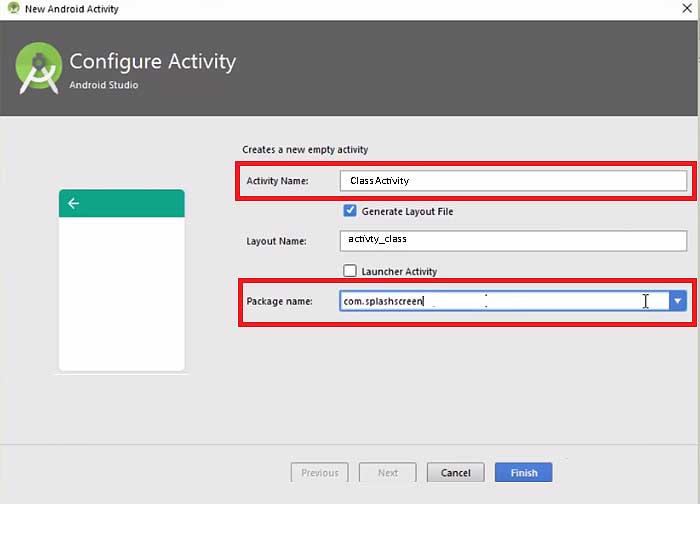This screenshot has width=700, height=545.
Task: Click the disabled Previous button
Action: point(320,472)
